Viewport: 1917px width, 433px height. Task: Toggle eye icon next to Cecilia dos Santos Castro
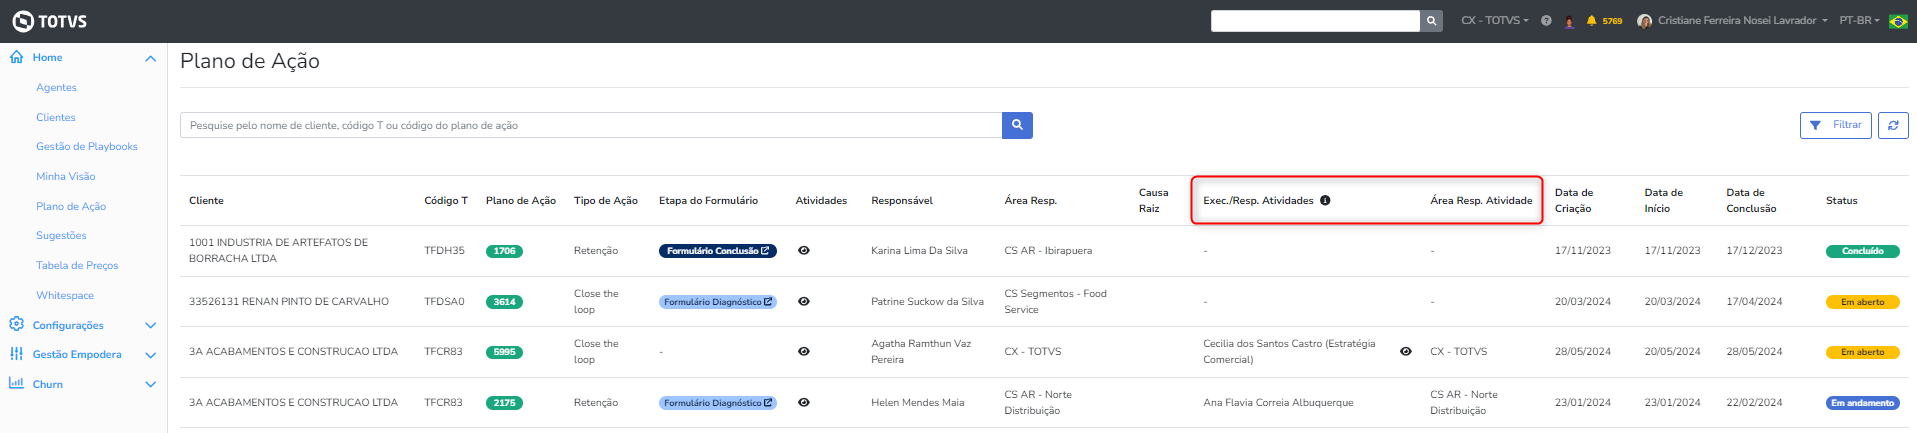[x=1406, y=352]
